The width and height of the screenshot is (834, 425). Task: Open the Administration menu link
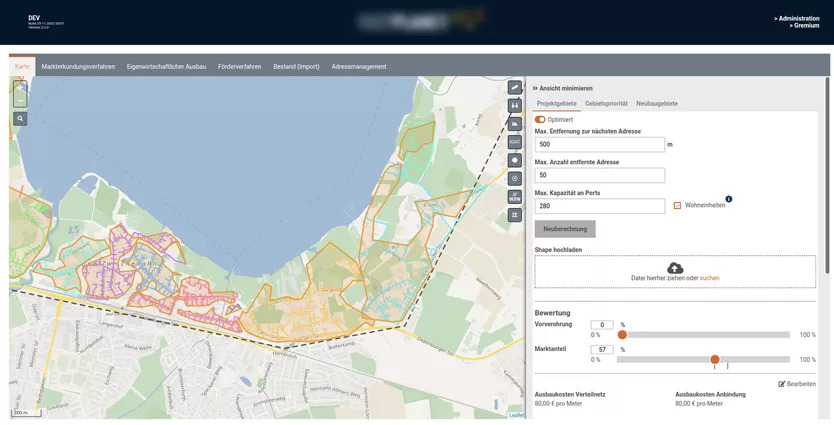click(796, 18)
